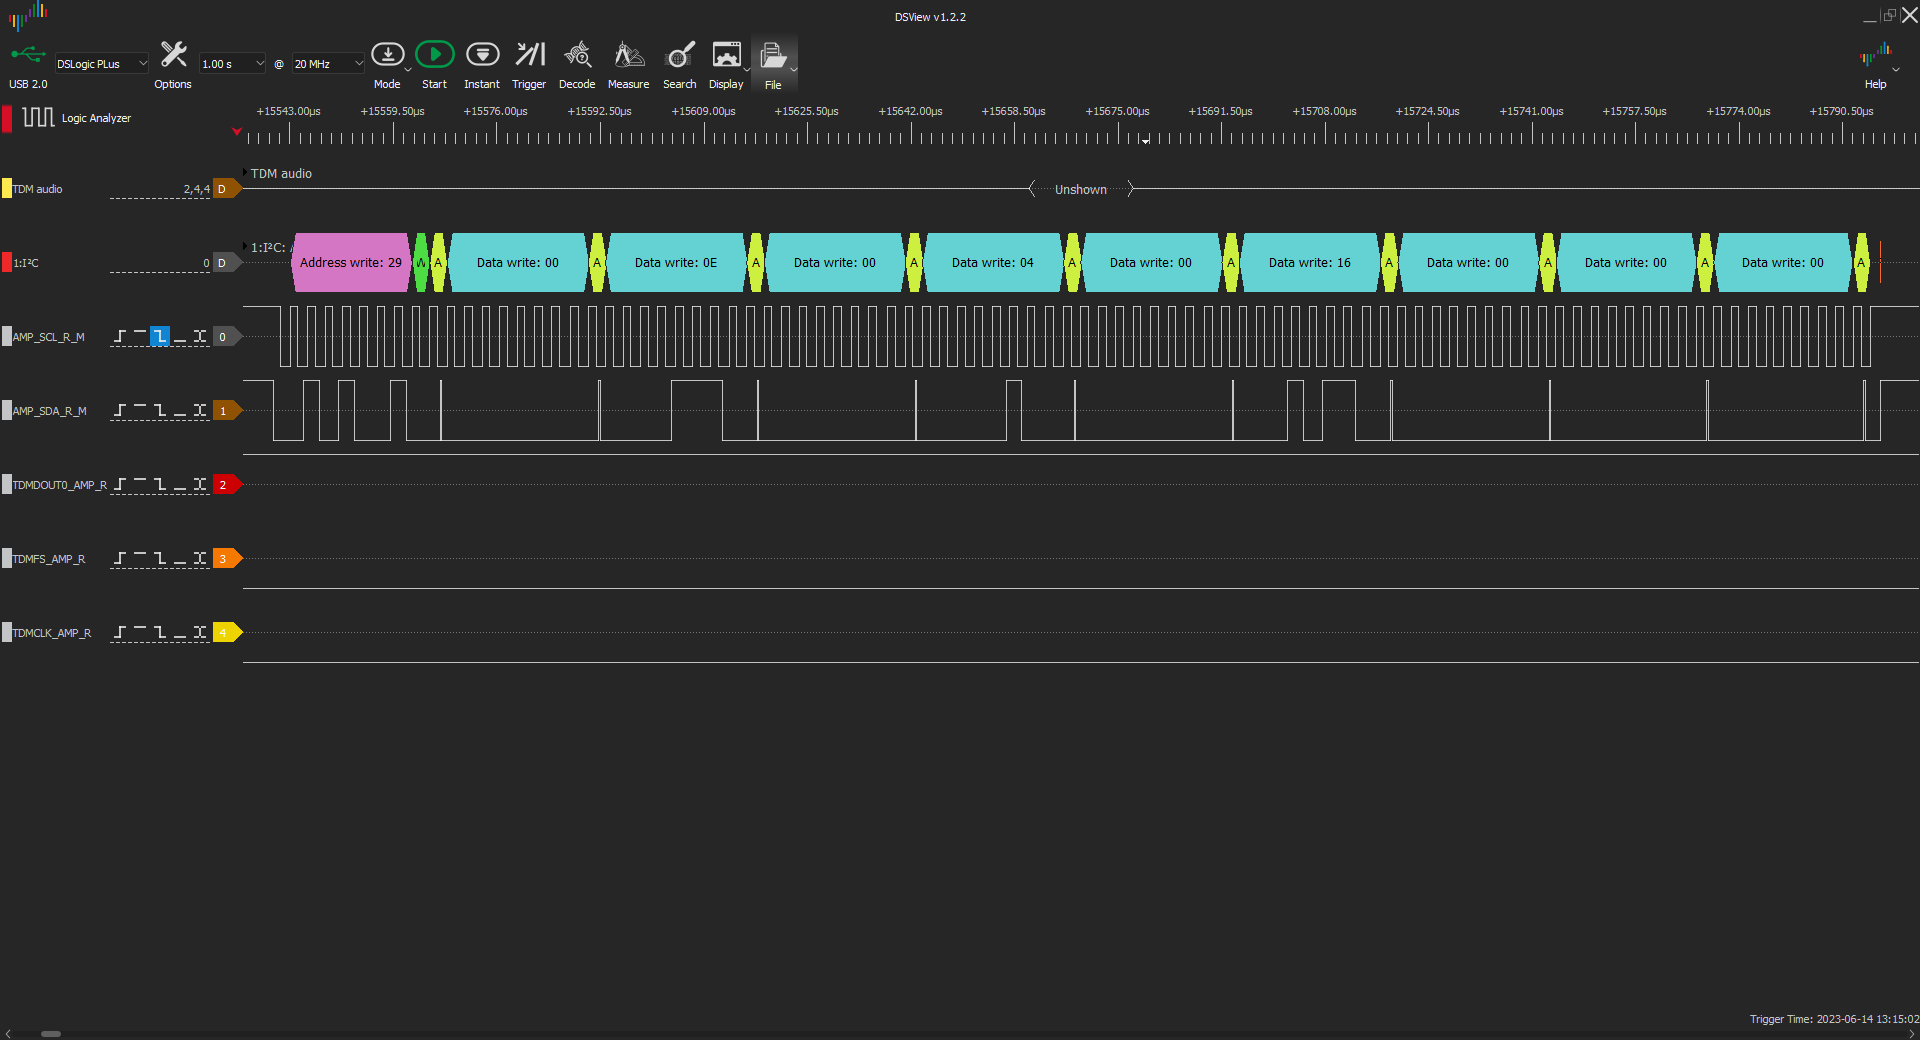
Task: Set falling edge trigger on AMP_SDA_R_M
Action: (160, 410)
